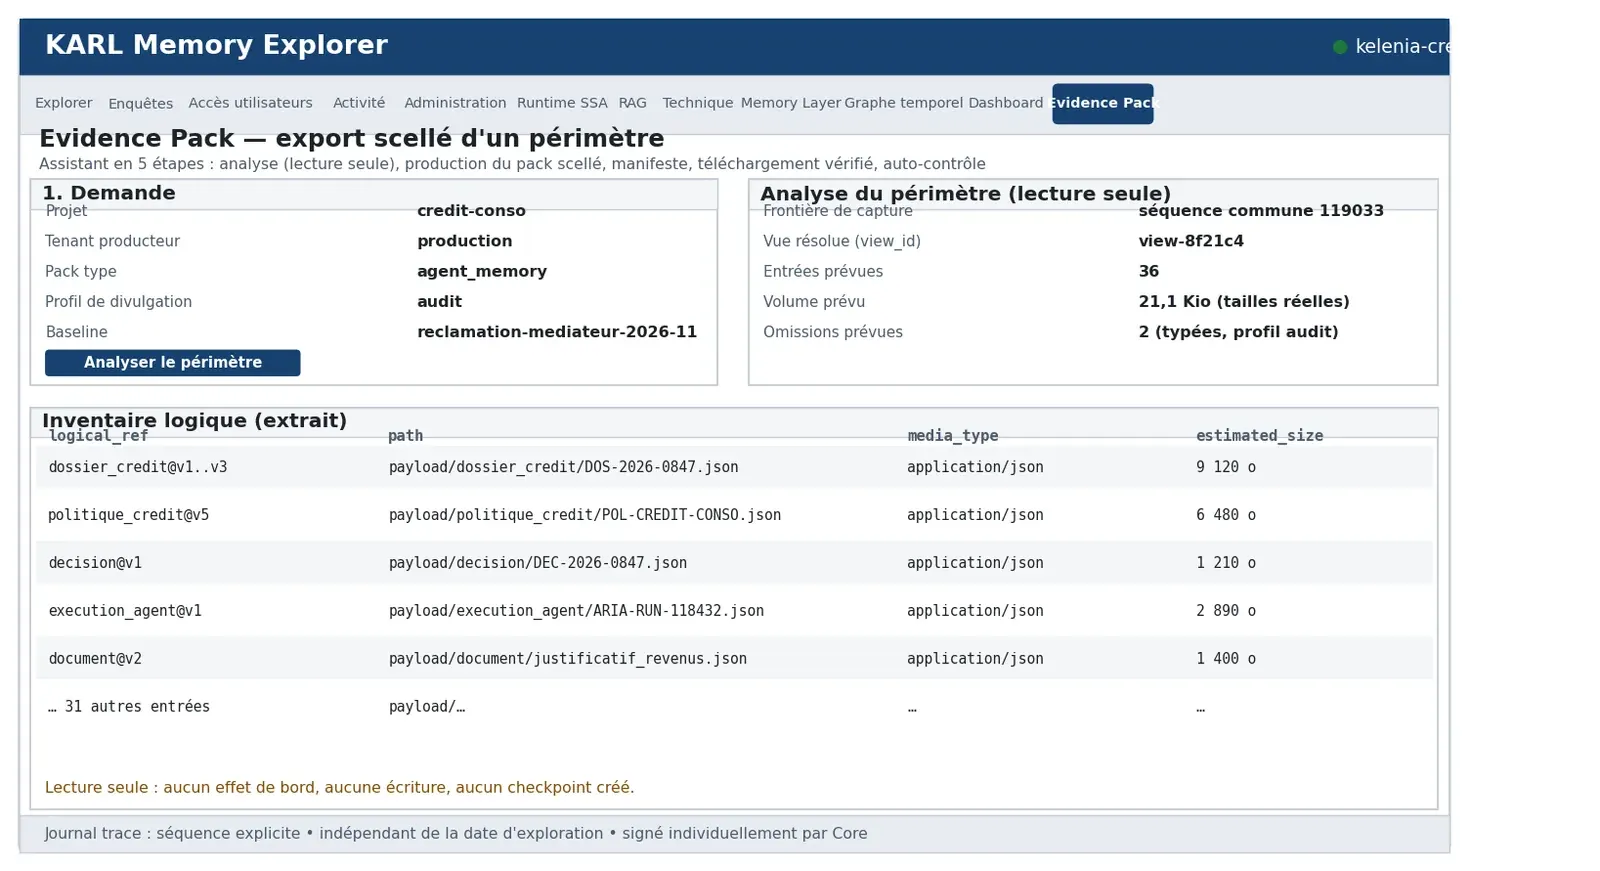The height and width of the screenshot is (871, 1600).
Task: Click the KARL Memory Explorer title
Action: click(x=216, y=45)
